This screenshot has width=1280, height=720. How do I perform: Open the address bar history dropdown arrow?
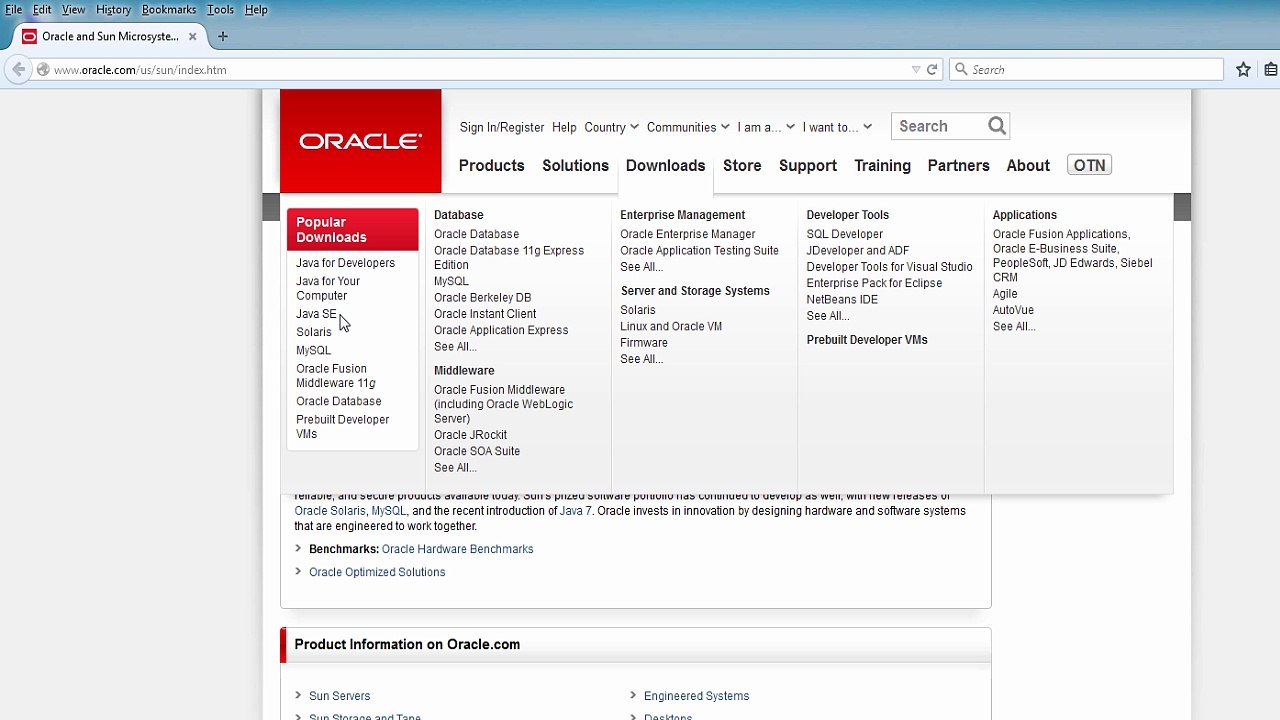(916, 70)
